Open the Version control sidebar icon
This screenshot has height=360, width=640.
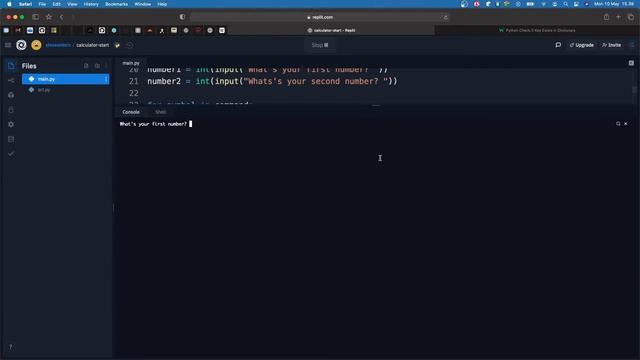pos(11,80)
